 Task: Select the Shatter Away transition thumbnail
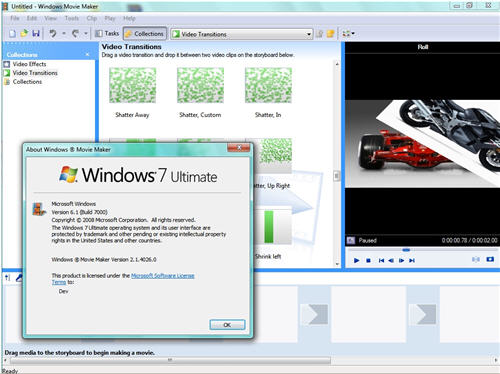(x=132, y=86)
